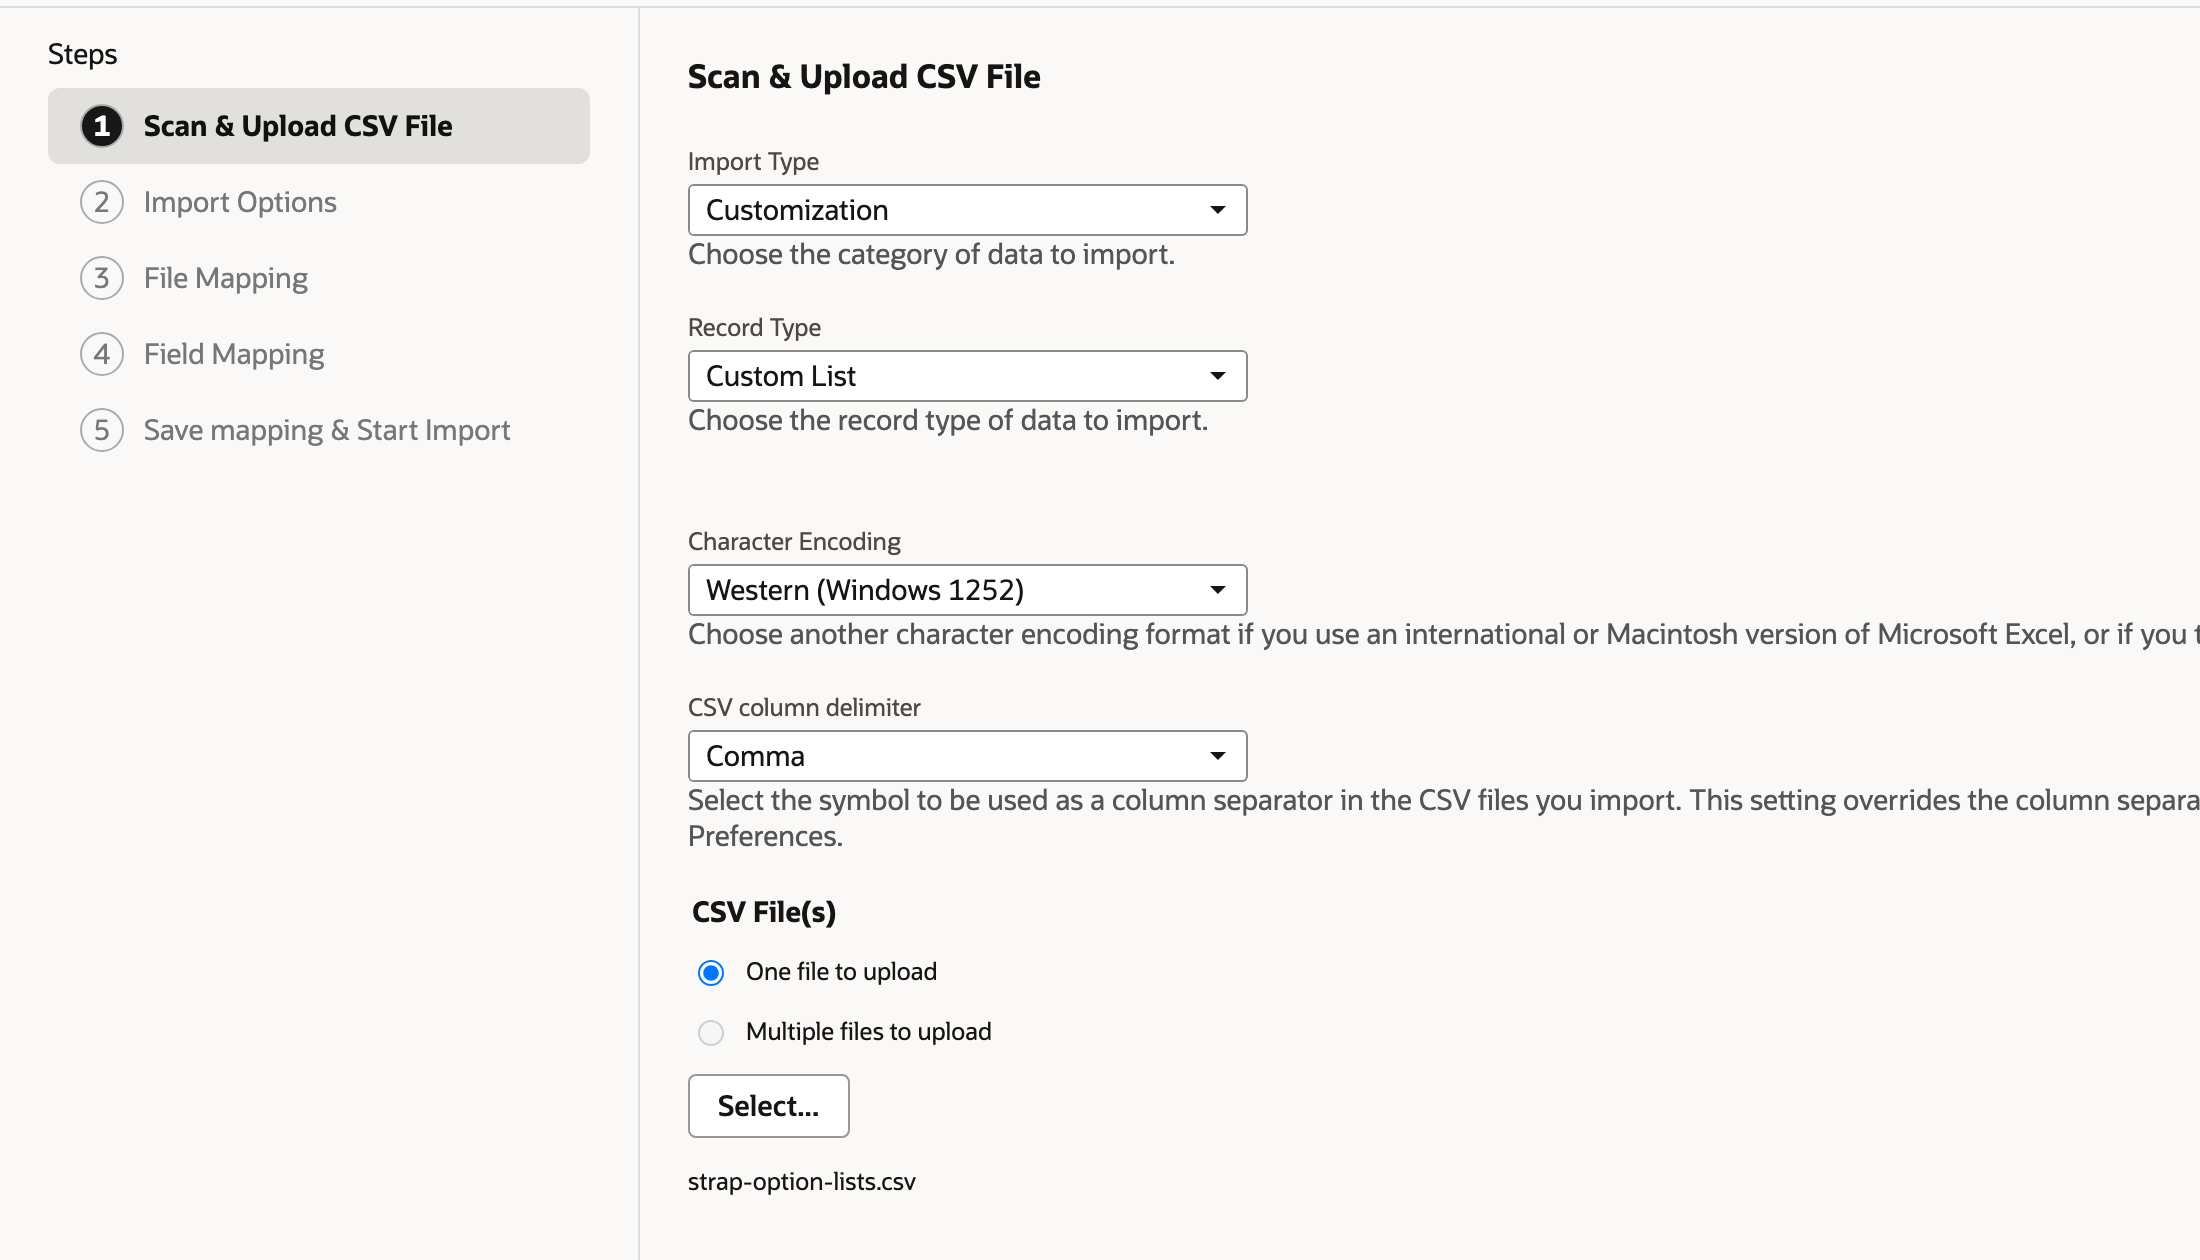The width and height of the screenshot is (2200, 1260).
Task: Click the Character Encoding label
Action: (x=794, y=541)
